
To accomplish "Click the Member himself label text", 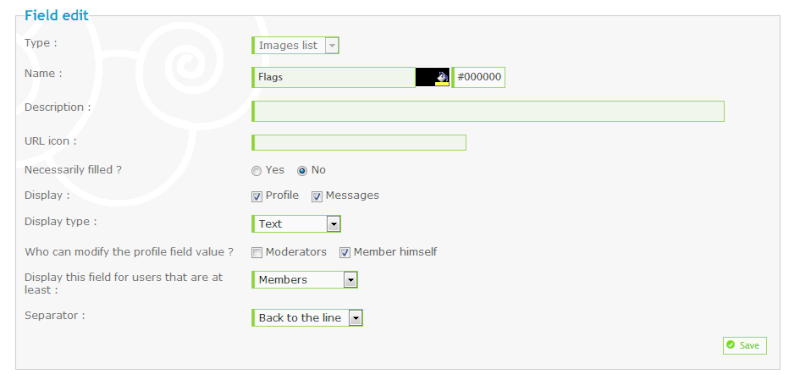I will 395,252.
